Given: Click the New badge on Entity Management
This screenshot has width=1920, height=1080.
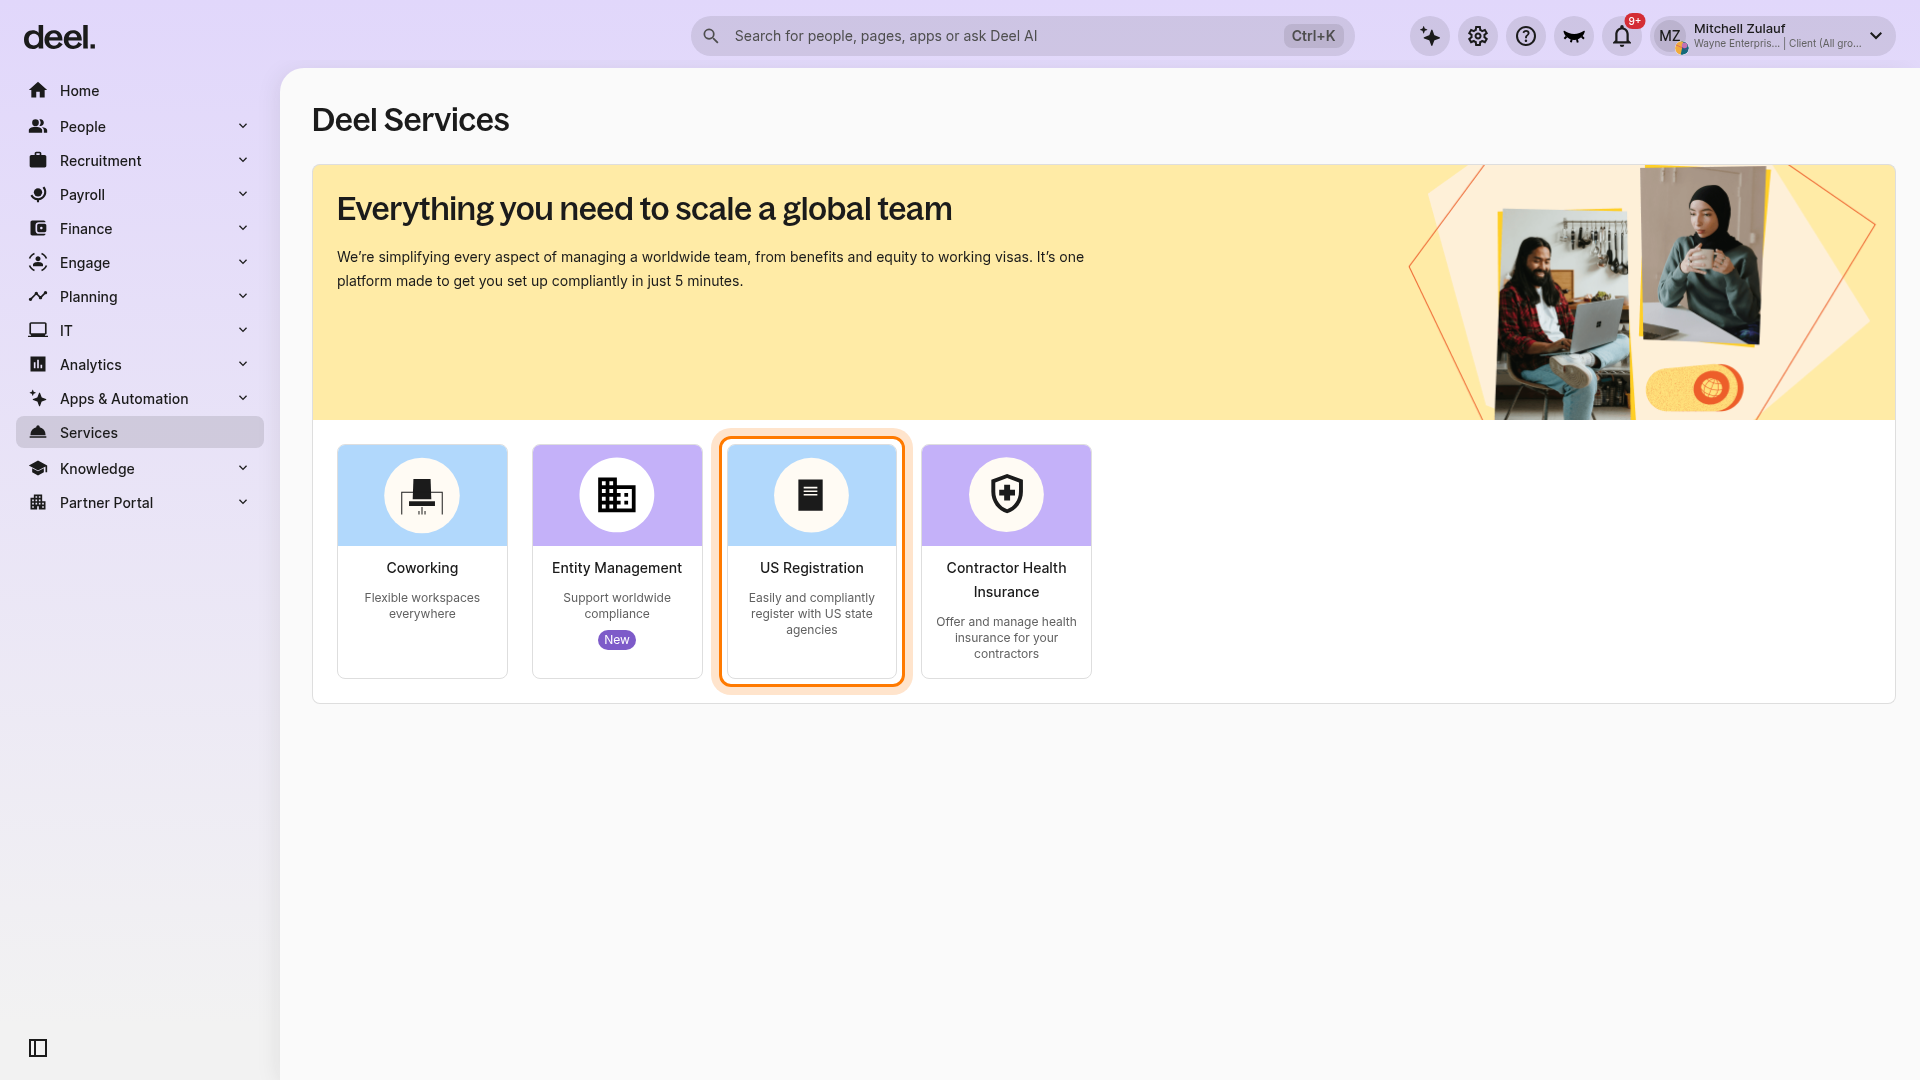Looking at the screenshot, I should 617,640.
